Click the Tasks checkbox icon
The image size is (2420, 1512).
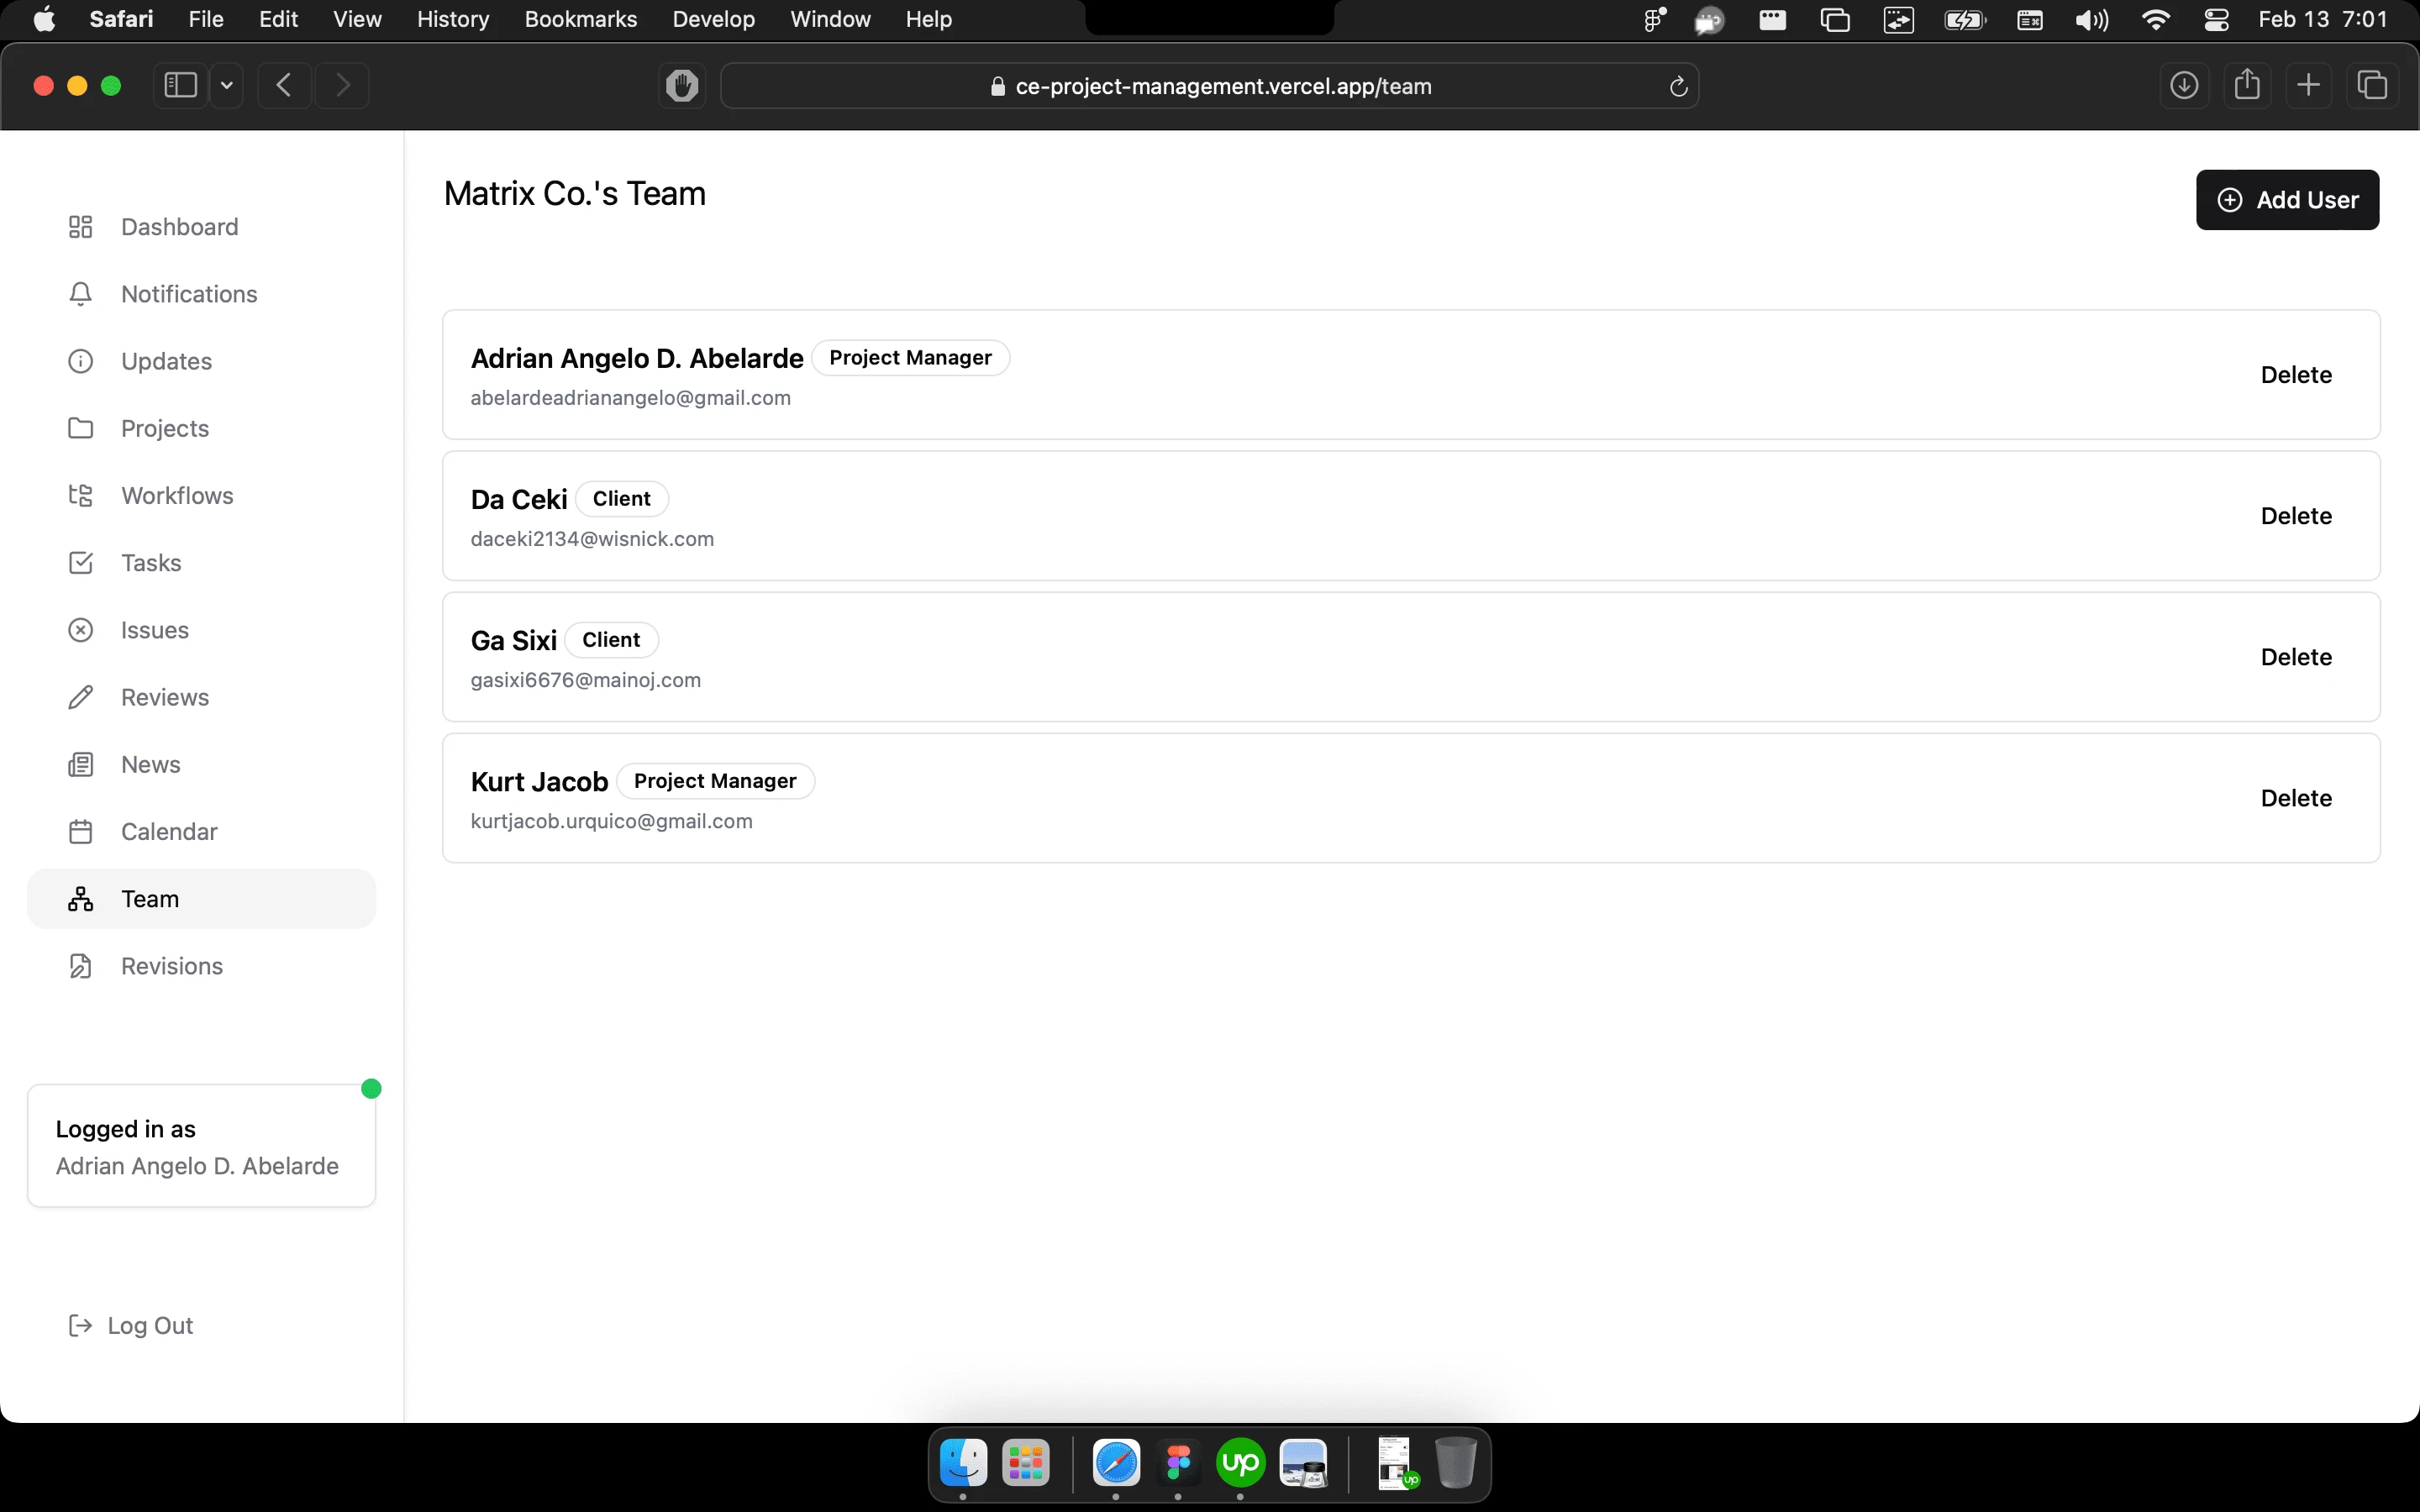tap(80, 563)
